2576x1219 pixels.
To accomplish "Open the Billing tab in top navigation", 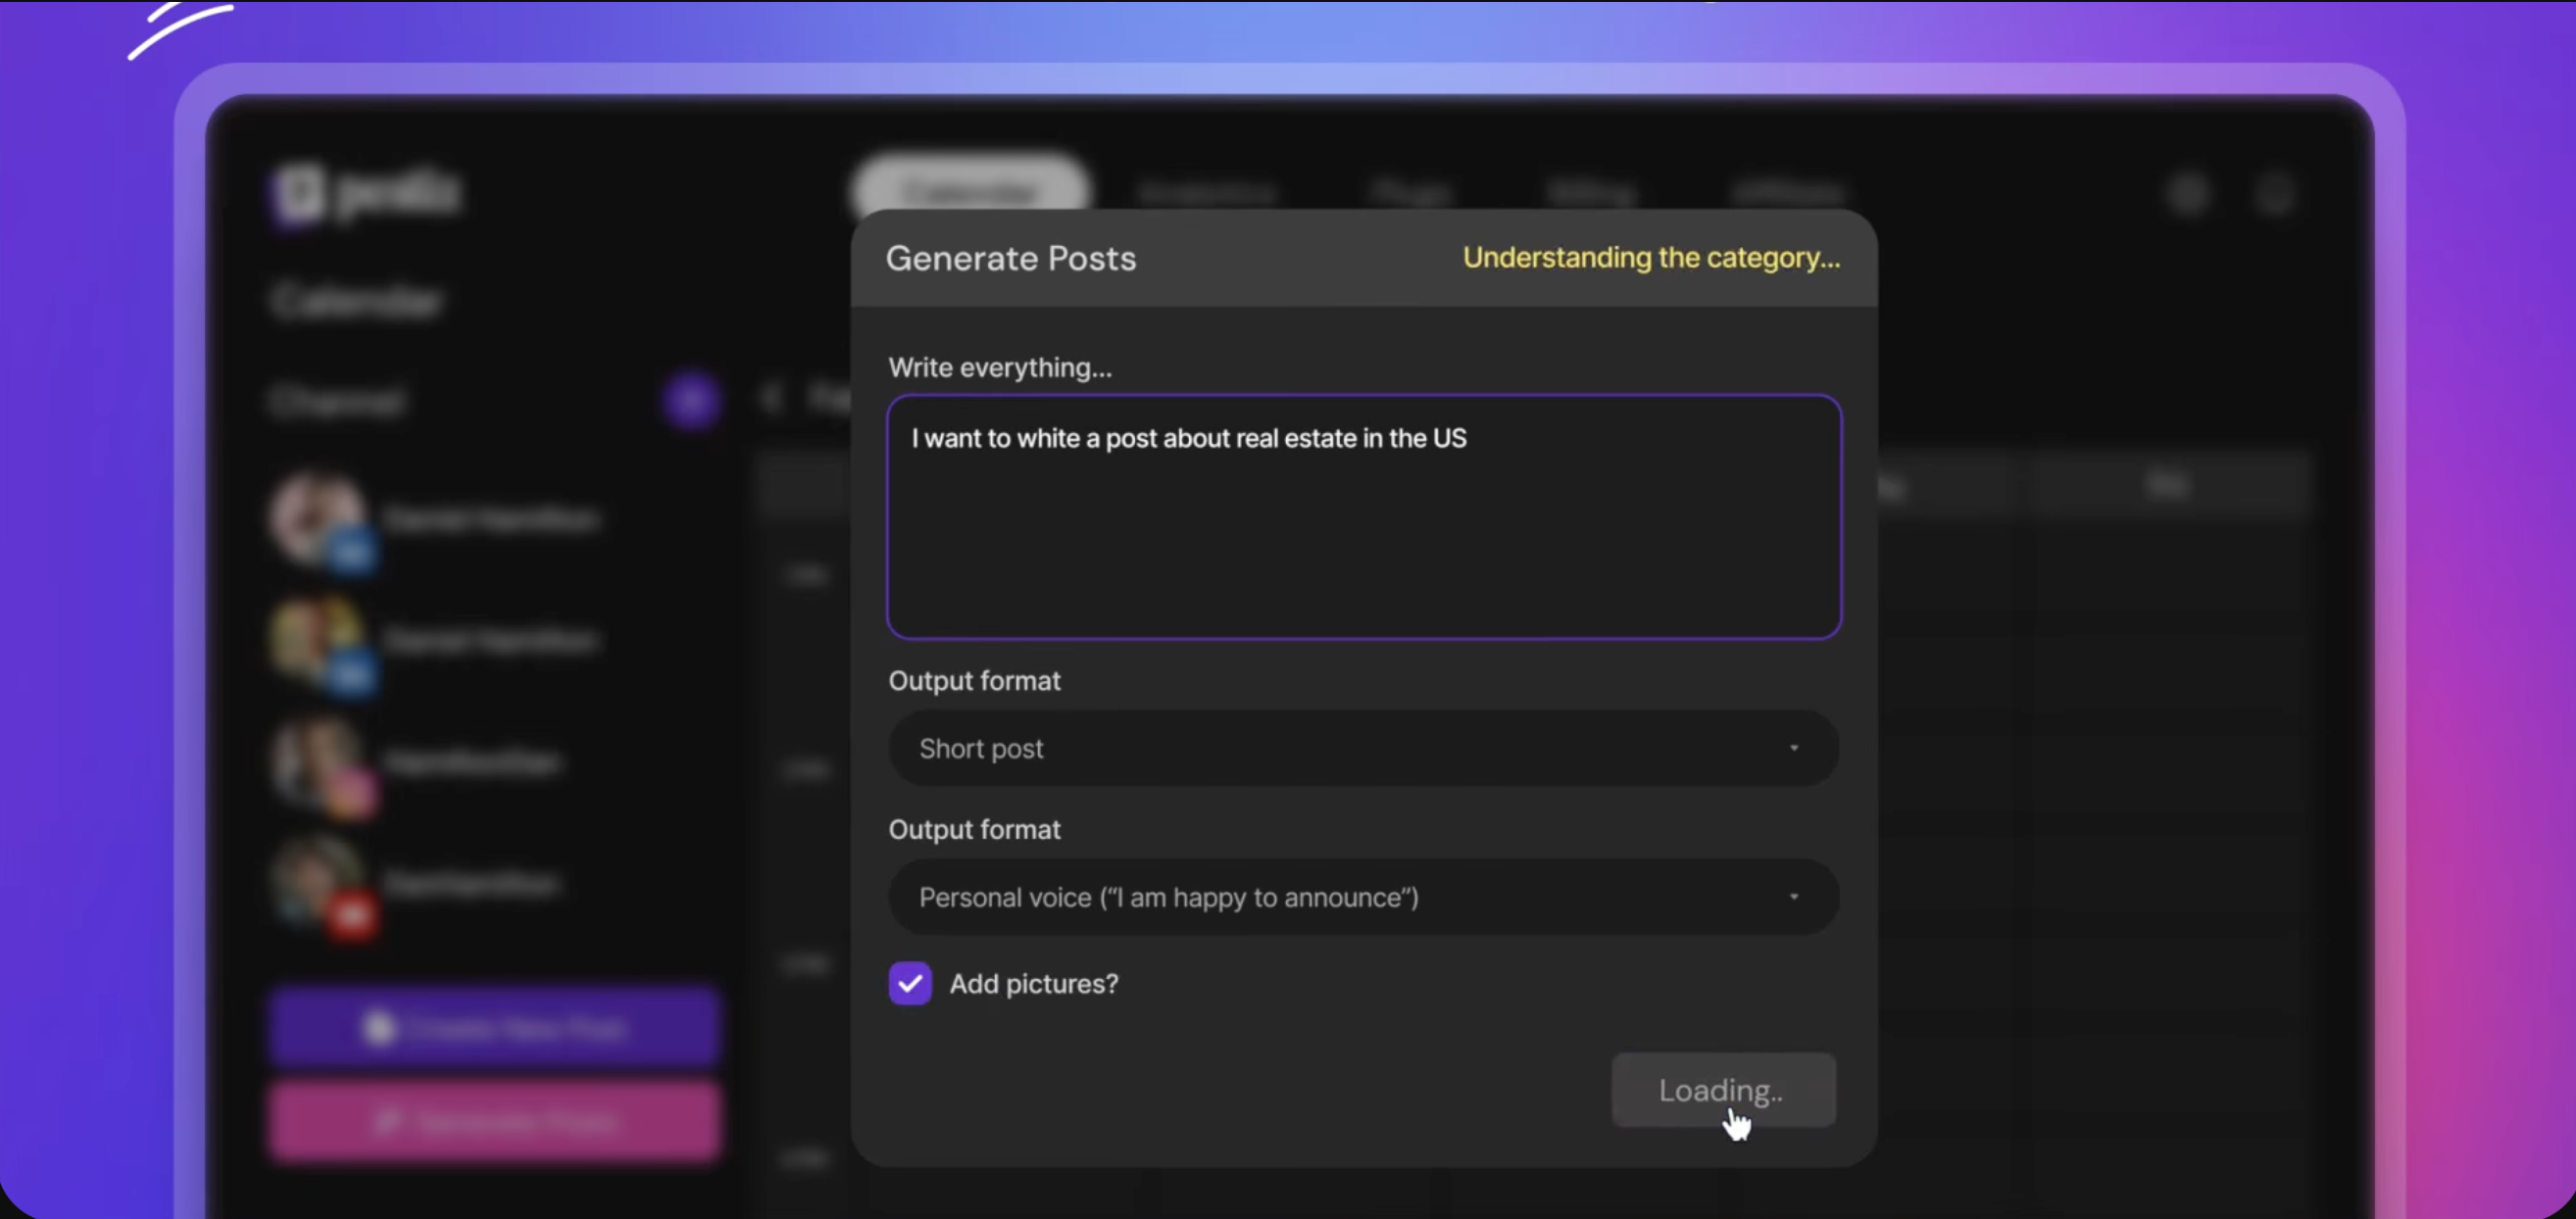I will tap(1592, 192).
